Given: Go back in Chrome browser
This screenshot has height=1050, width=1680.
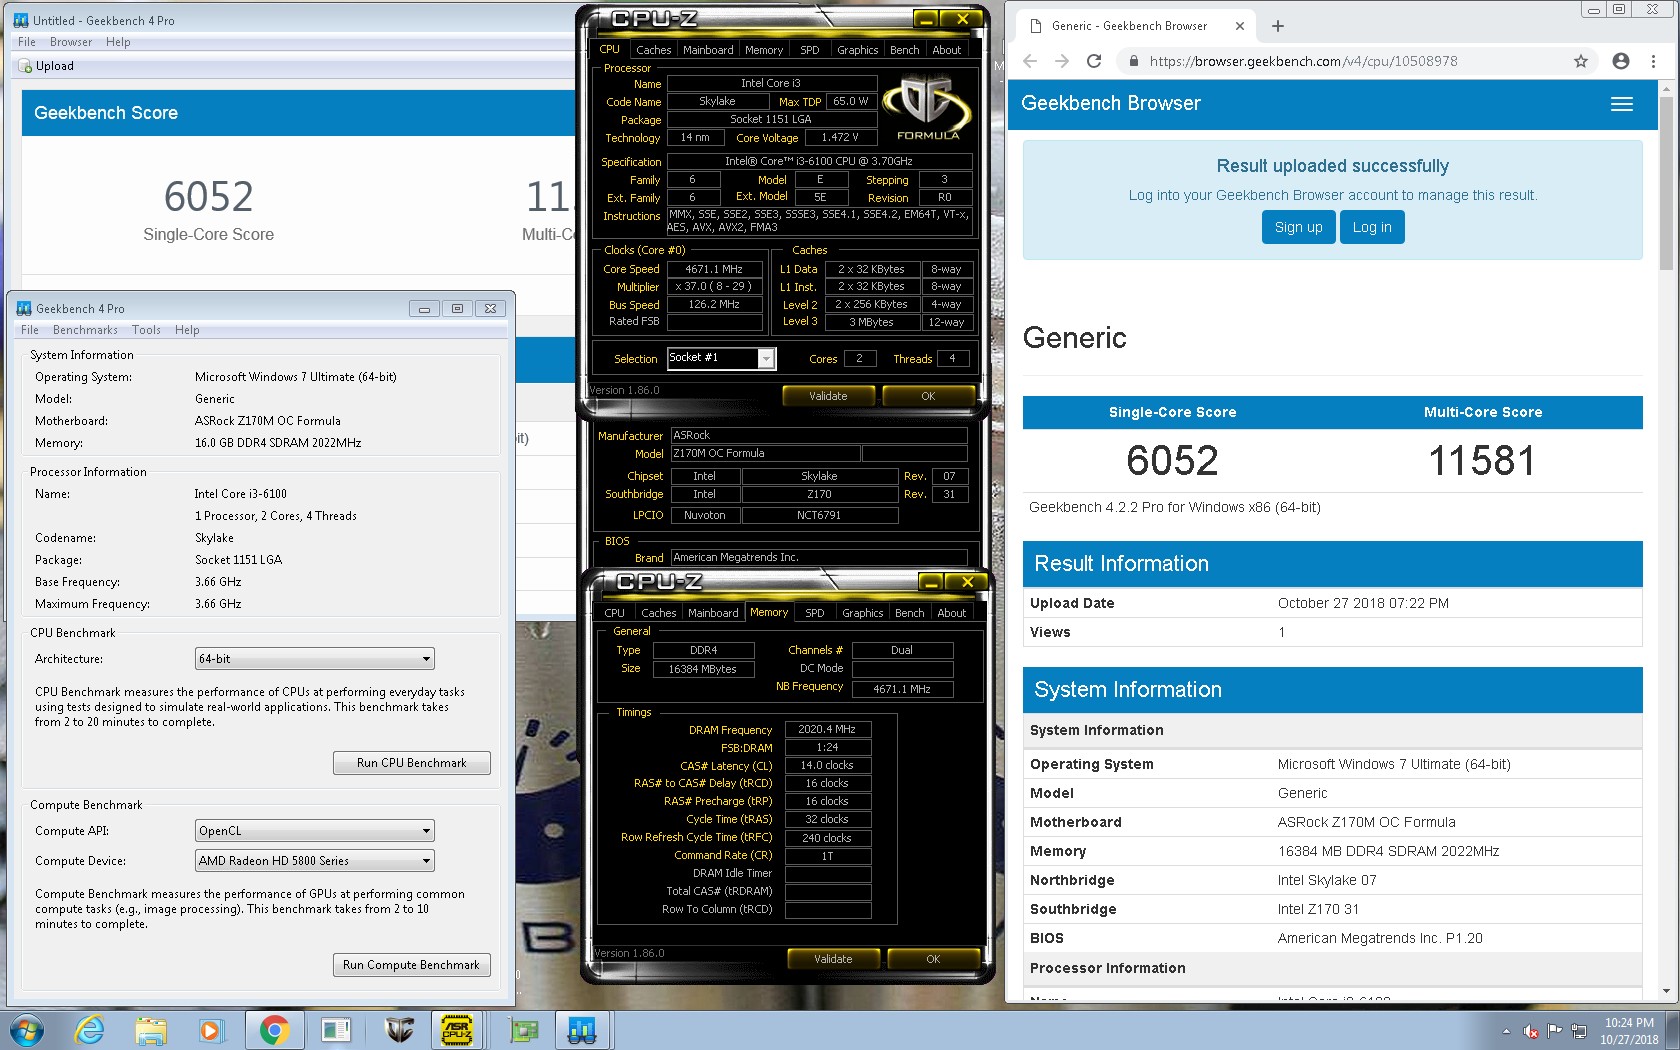Looking at the screenshot, I should click(1030, 61).
